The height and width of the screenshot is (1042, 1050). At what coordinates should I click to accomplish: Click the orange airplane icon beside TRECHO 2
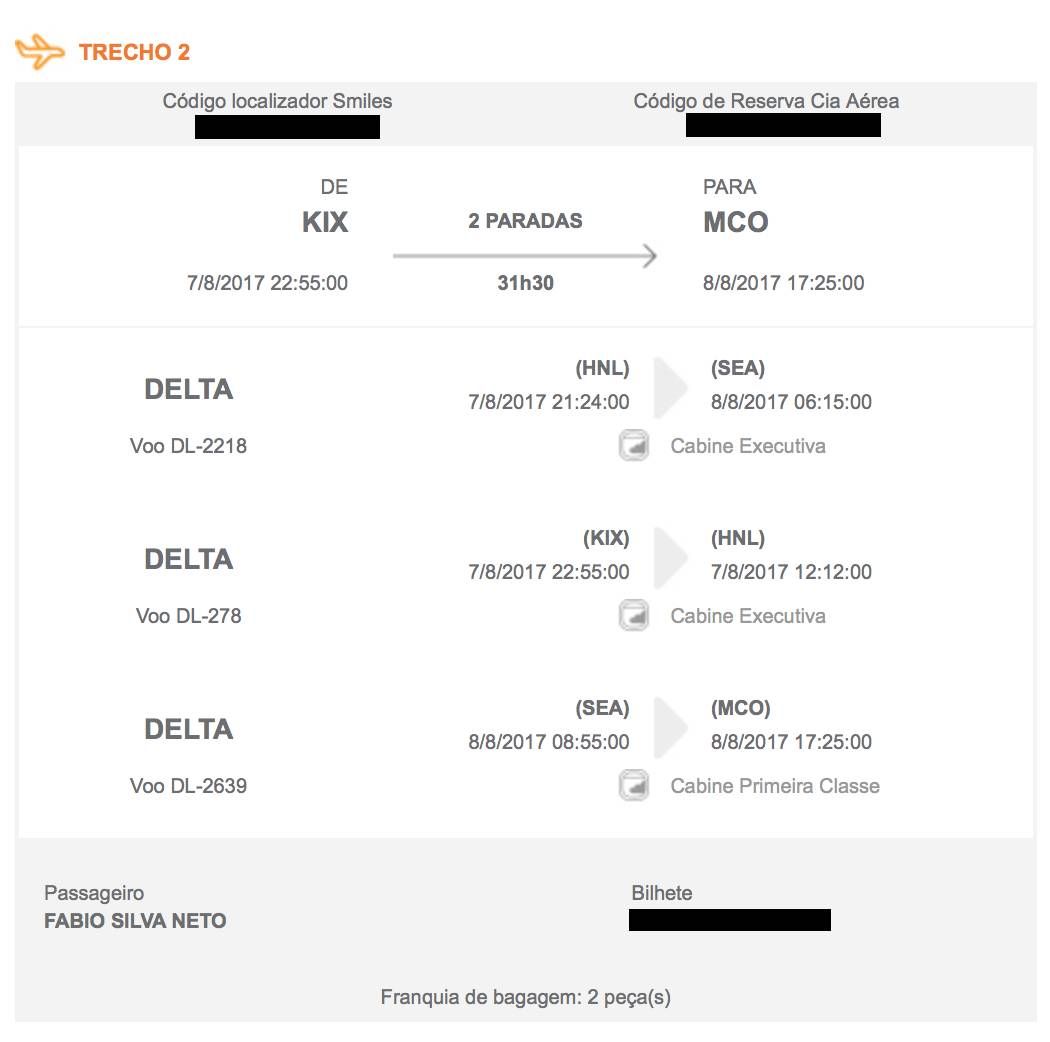40,52
